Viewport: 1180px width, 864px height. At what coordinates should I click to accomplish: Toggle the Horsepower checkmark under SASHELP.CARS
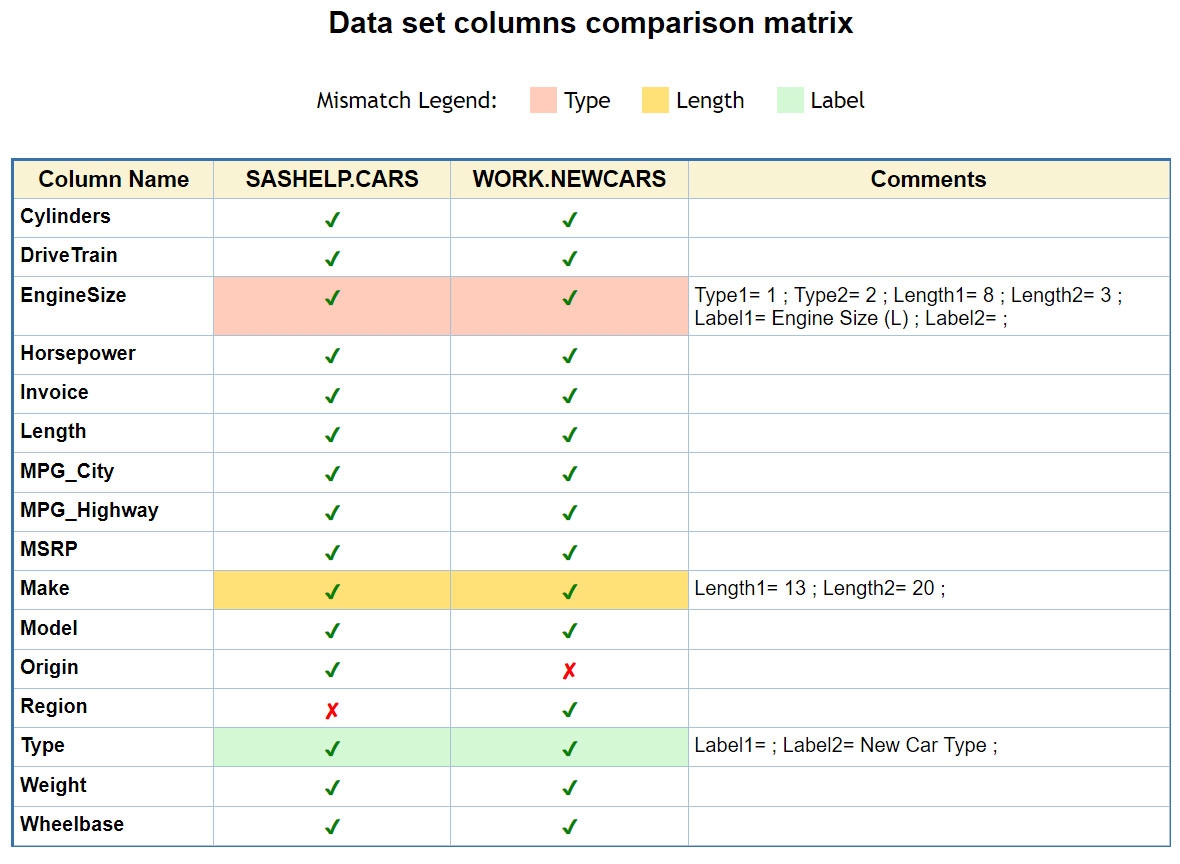pos(331,354)
